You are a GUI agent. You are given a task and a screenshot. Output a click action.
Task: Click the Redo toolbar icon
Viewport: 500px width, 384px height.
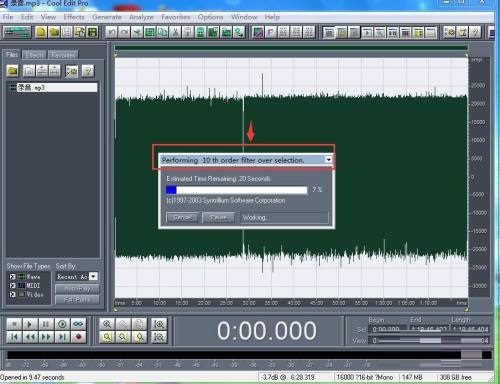pos(124,32)
